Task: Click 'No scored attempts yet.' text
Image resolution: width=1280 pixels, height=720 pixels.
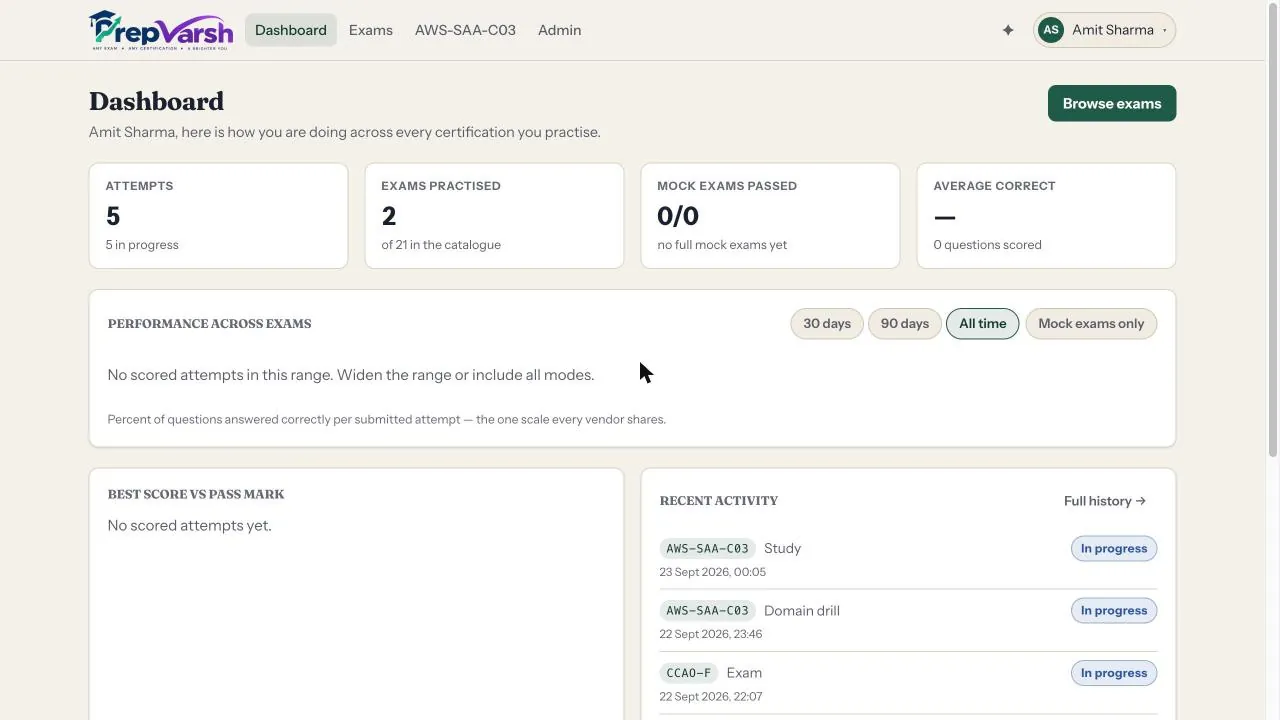Action: coord(189,525)
